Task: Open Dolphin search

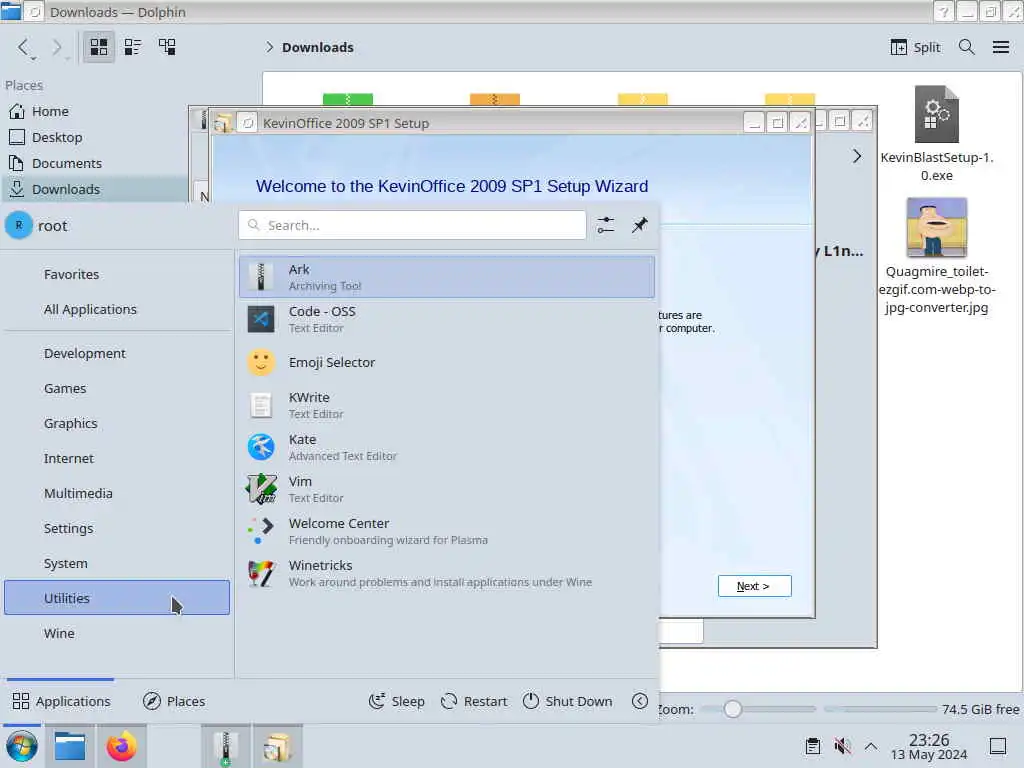Action: [967, 47]
